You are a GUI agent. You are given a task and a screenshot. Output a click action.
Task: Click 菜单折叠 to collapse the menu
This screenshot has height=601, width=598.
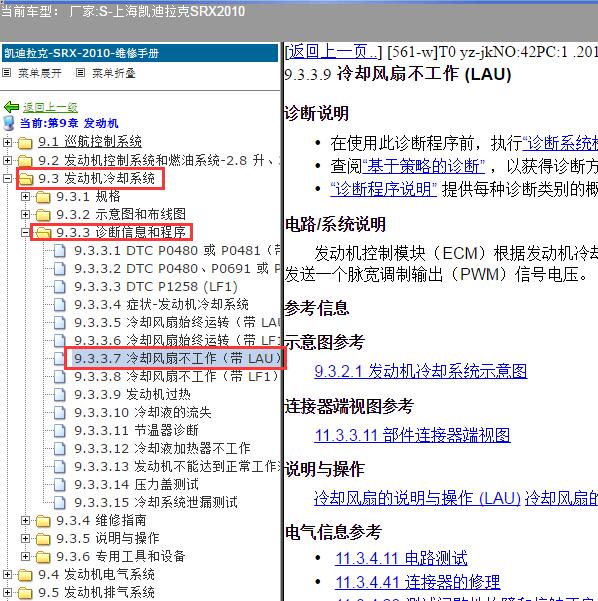pos(114,73)
